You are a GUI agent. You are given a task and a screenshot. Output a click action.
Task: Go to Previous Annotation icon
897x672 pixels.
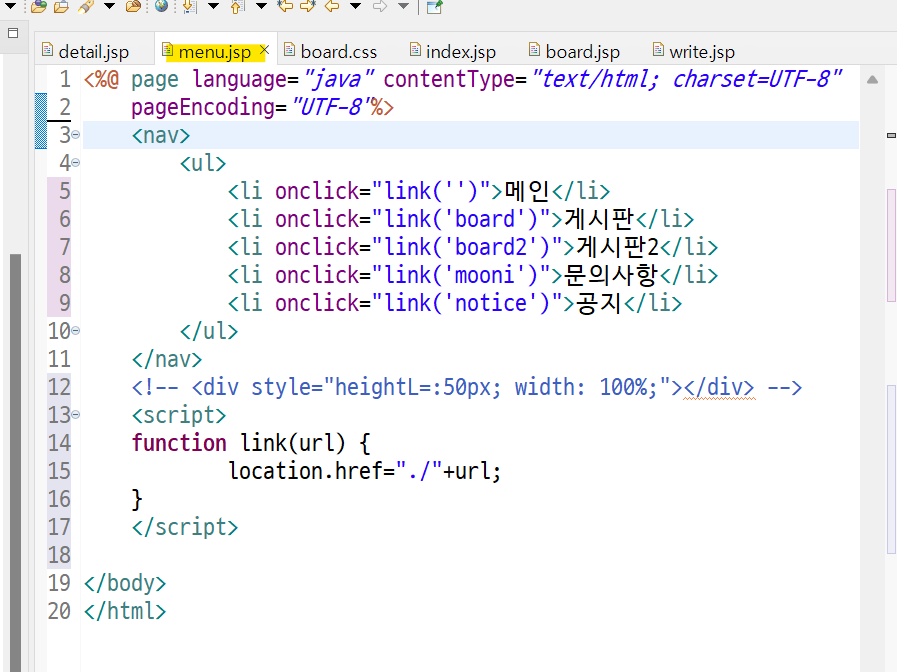pyautogui.click(x=237, y=6)
